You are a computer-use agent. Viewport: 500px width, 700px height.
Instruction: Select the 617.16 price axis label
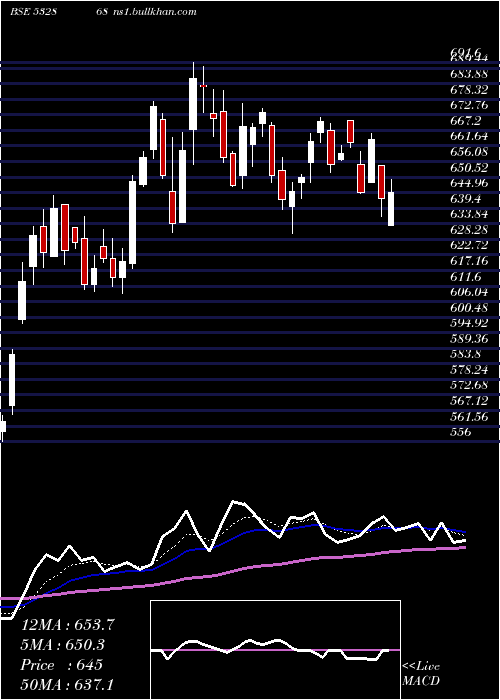point(468,261)
